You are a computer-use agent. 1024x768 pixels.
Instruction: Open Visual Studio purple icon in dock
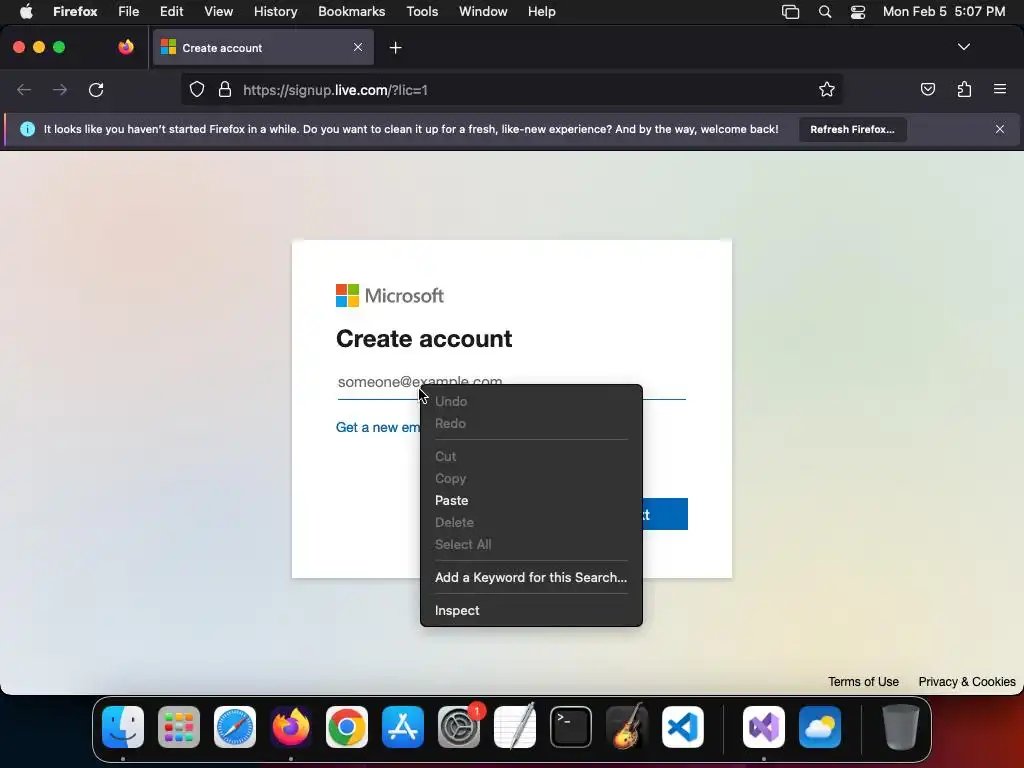pyautogui.click(x=764, y=727)
